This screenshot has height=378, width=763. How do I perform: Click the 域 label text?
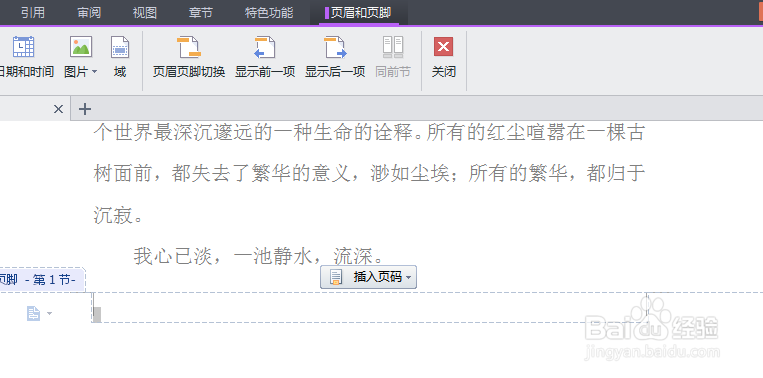(120, 72)
